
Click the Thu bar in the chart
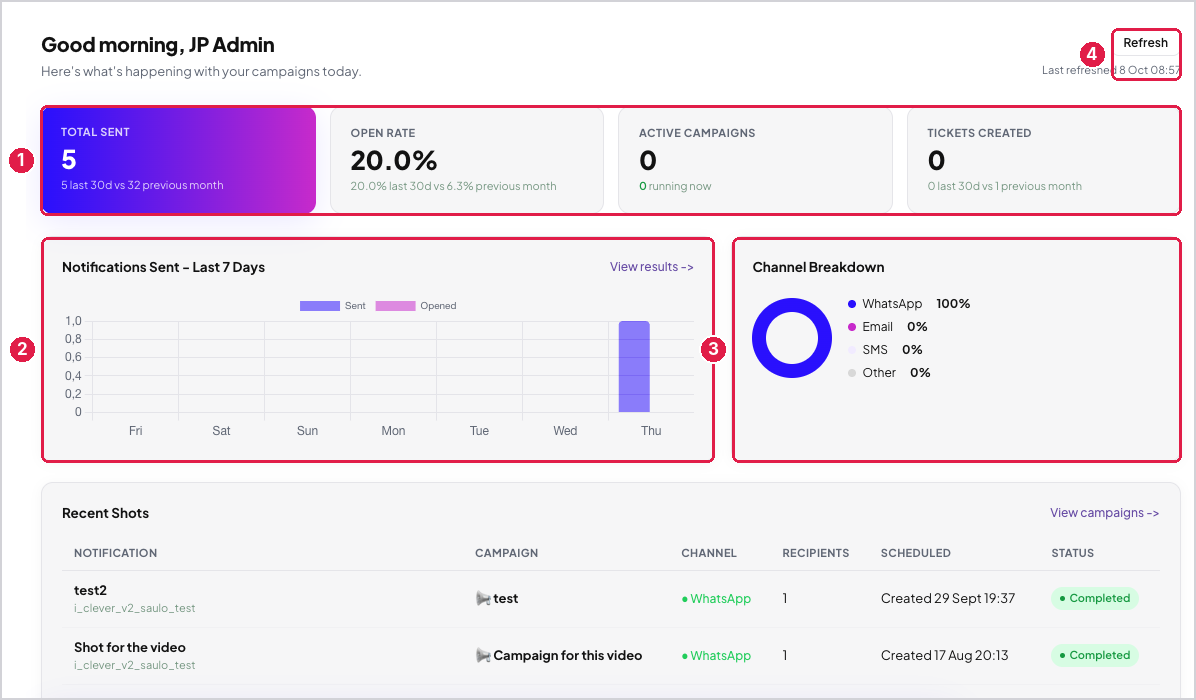[x=634, y=367]
